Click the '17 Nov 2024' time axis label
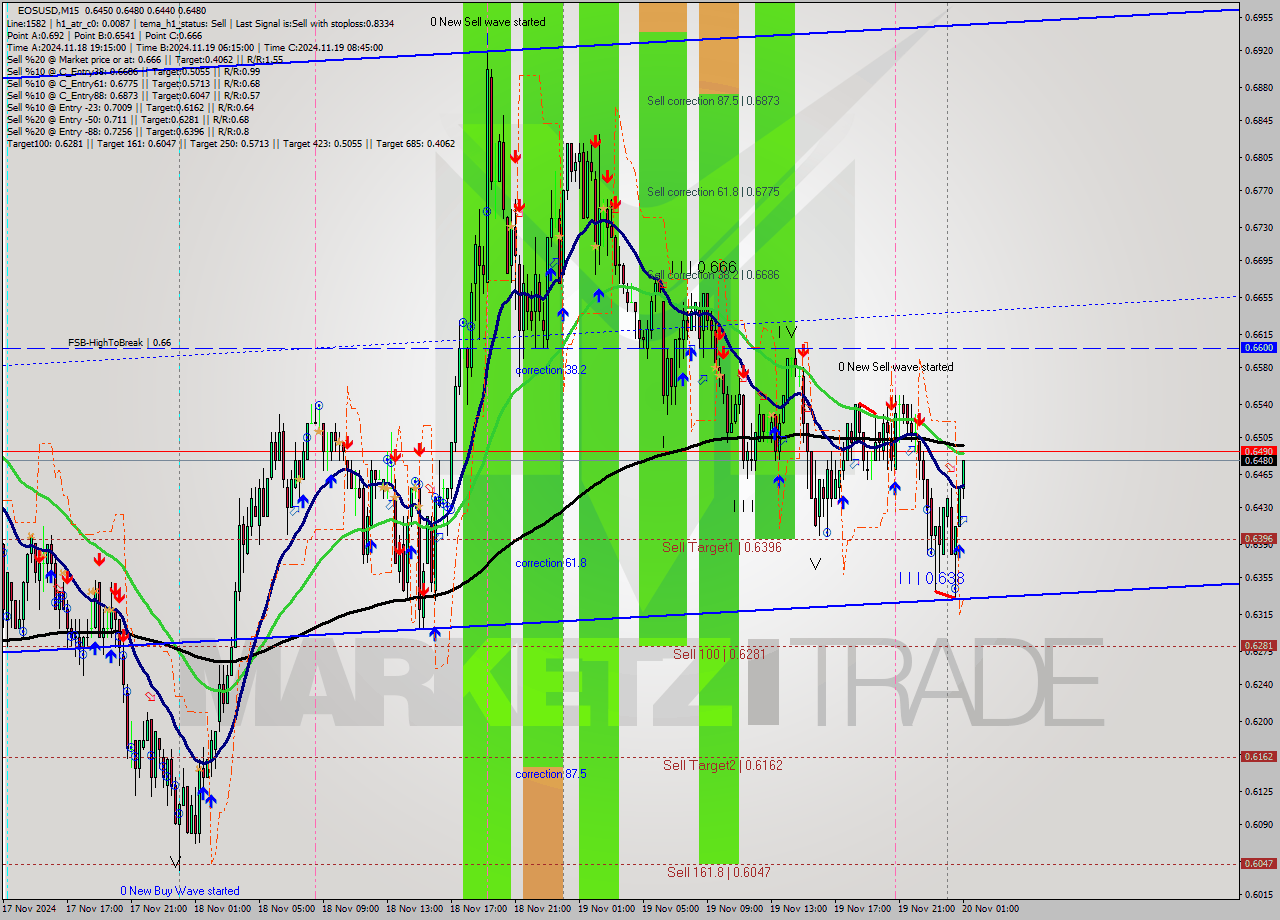Image resolution: width=1280 pixels, height=920 pixels. (29, 909)
